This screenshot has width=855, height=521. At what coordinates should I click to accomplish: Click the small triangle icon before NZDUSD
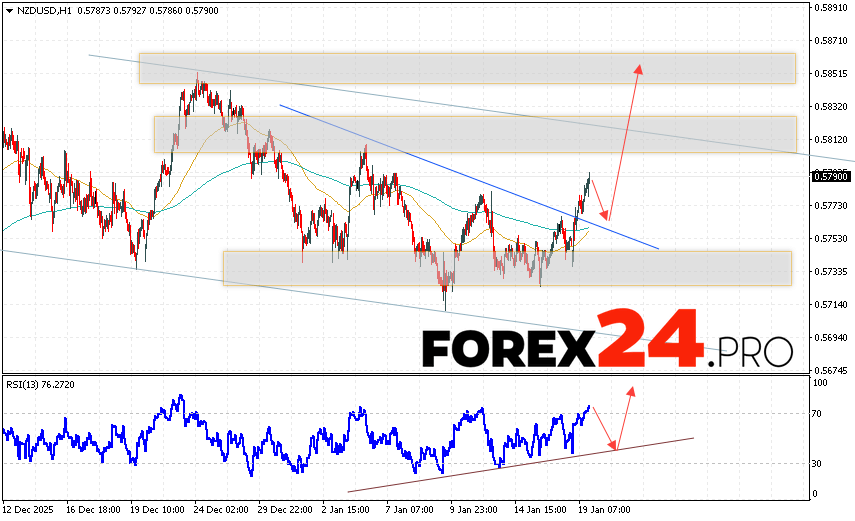[8, 10]
